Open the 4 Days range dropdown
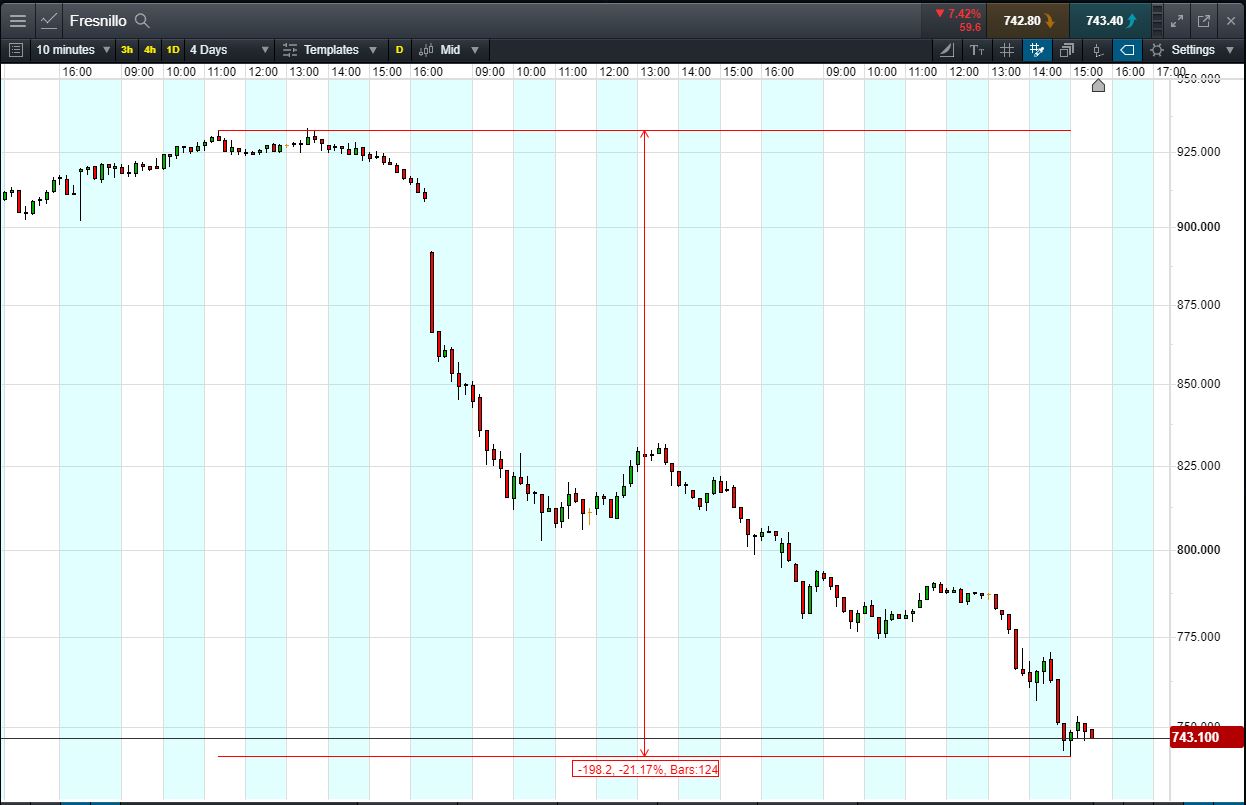The width and height of the screenshot is (1246, 805). (229, 49)
